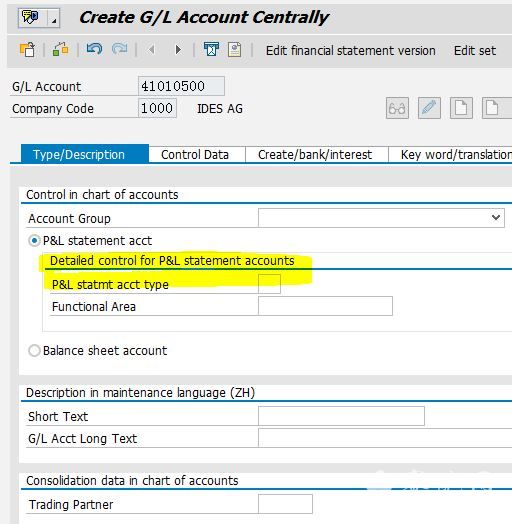
Task: Click the change documents page icon
Action: pos(235,49)
